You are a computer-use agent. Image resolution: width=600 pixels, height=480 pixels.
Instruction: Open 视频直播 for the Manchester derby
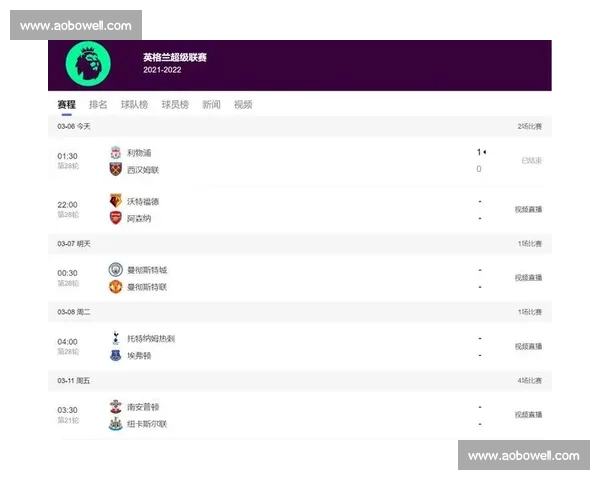coord(528,278)
